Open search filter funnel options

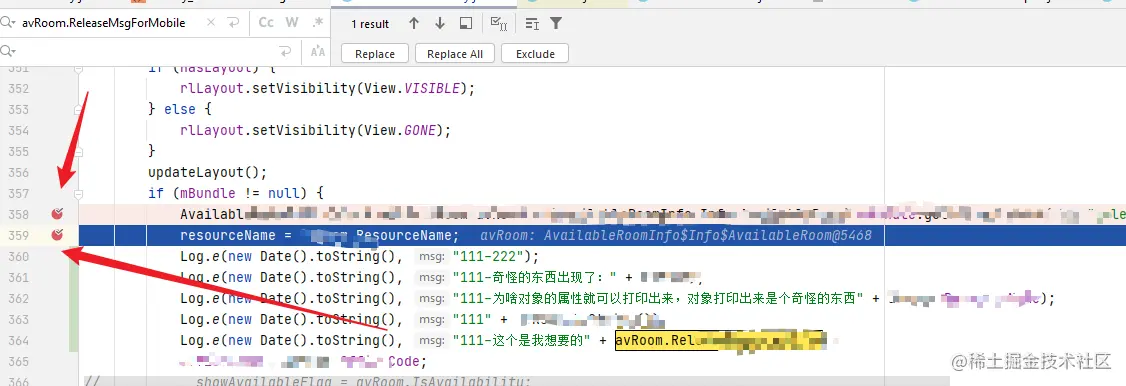[x=555, y=24]
